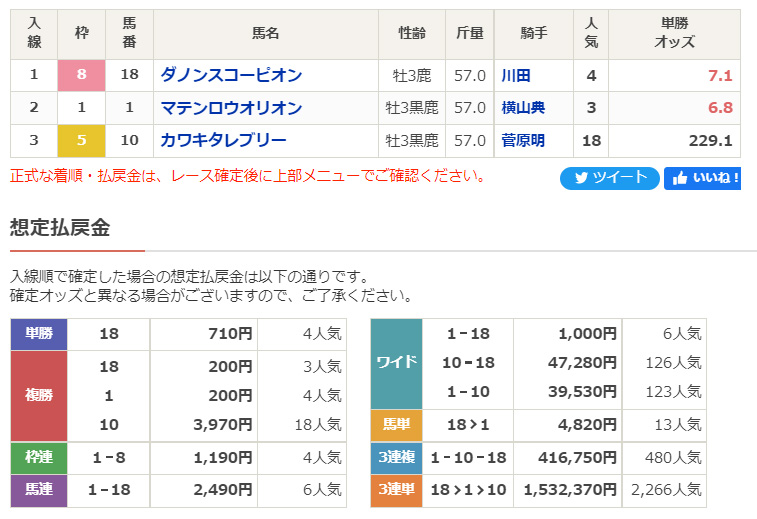
Task: Click the 馬単 bet type label
Action: 396,425
